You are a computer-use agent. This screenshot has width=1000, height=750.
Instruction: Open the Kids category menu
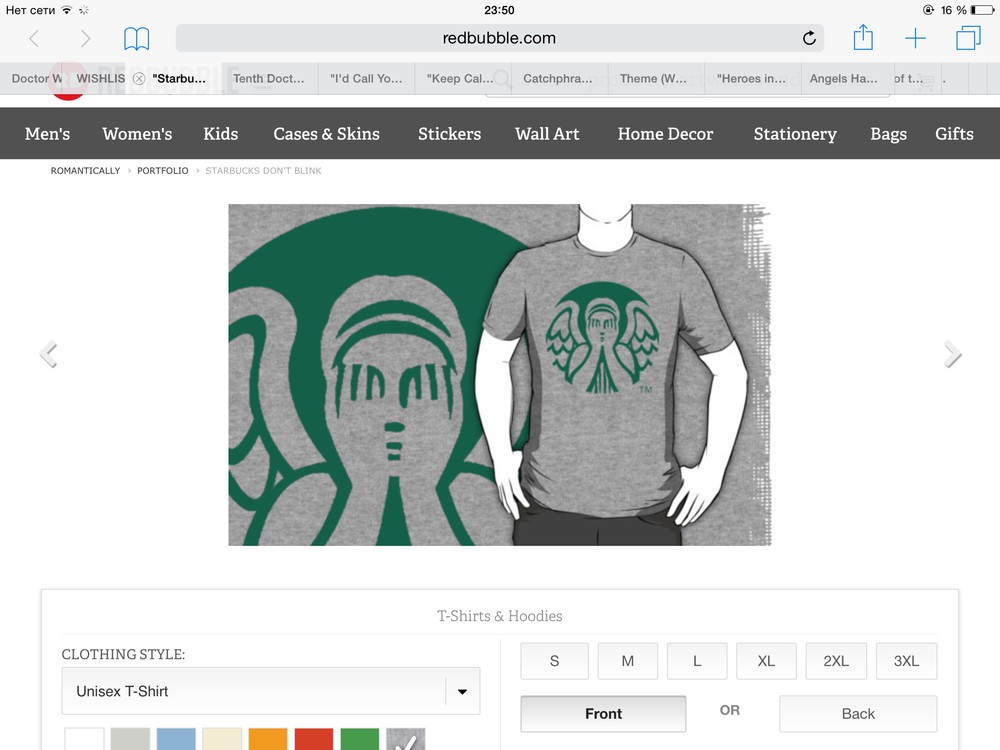coord(221,134)
